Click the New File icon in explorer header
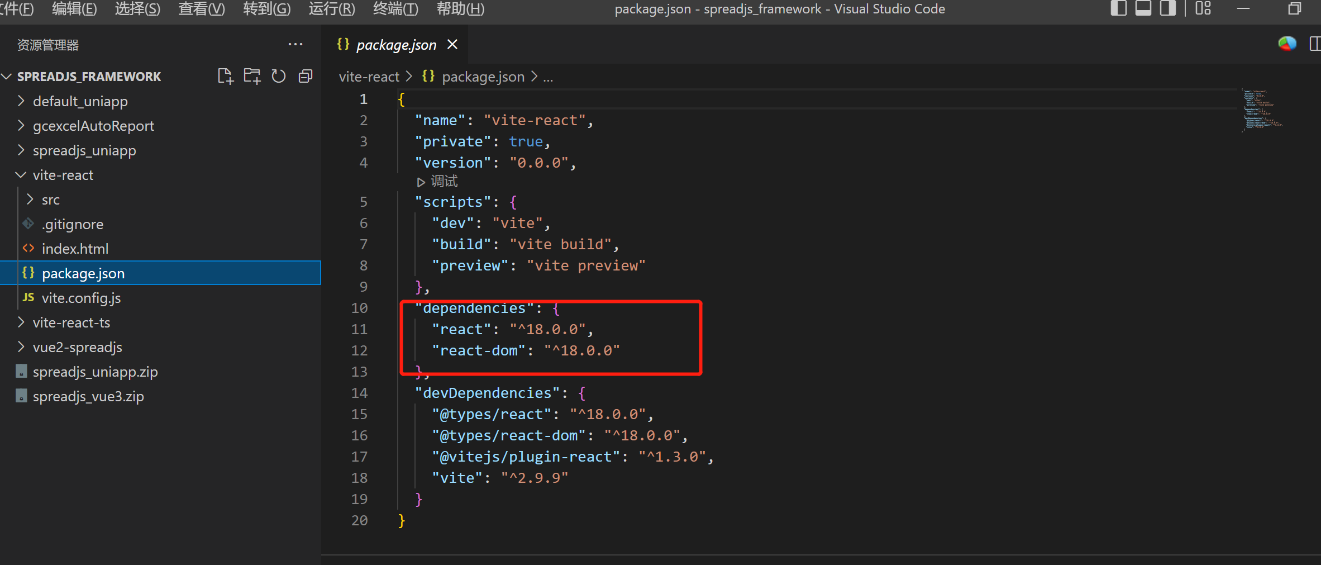1321x565 pixels. pyautogui.click(x=225, y=76)
